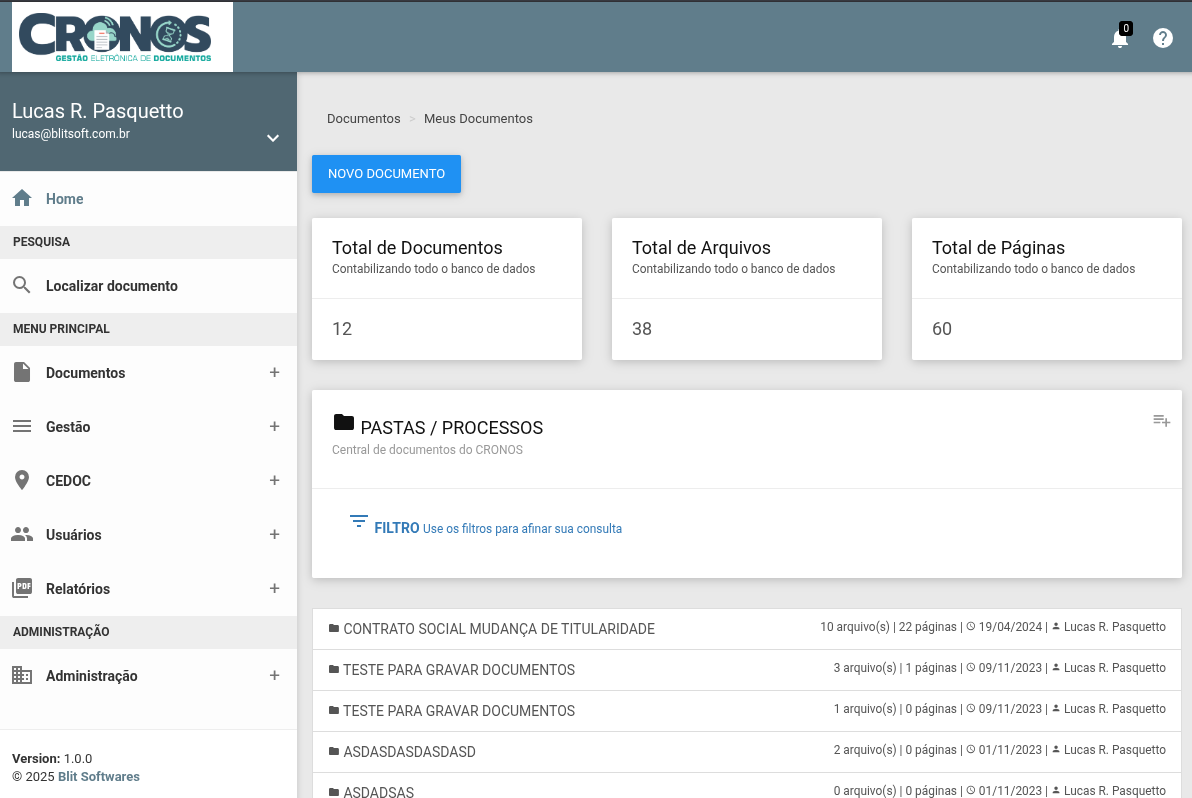Collapse the Lucas R. Pasquetto profile chevron
The width and height of the screenshot is (1192, 798).
272,138
